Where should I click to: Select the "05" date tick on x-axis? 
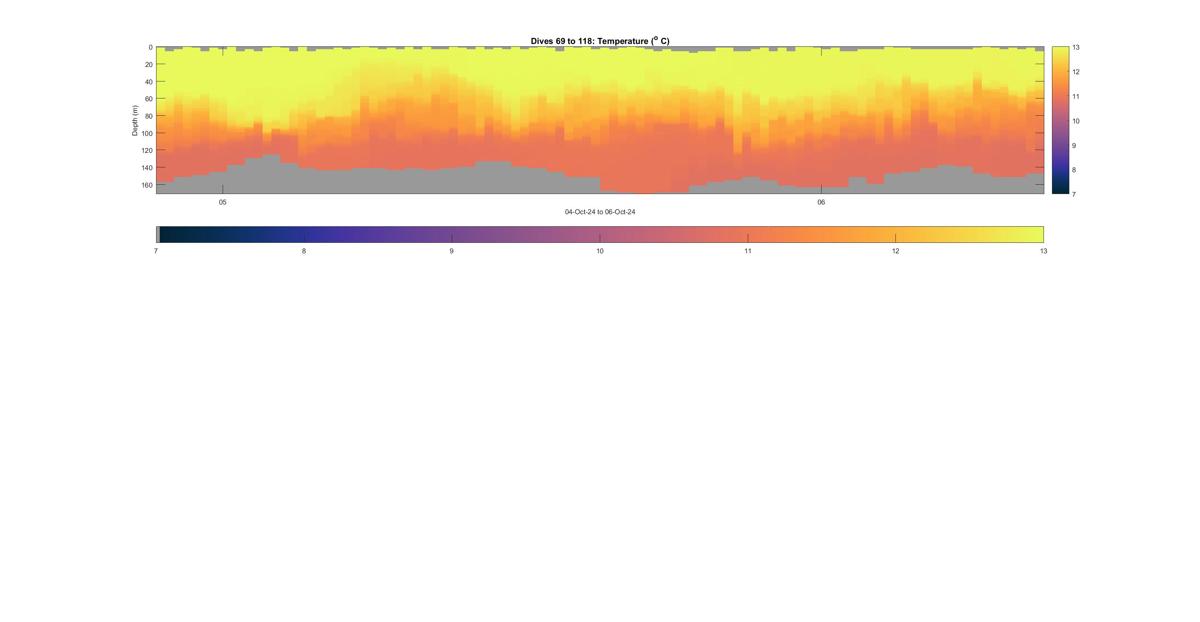[x=223, y=202]
